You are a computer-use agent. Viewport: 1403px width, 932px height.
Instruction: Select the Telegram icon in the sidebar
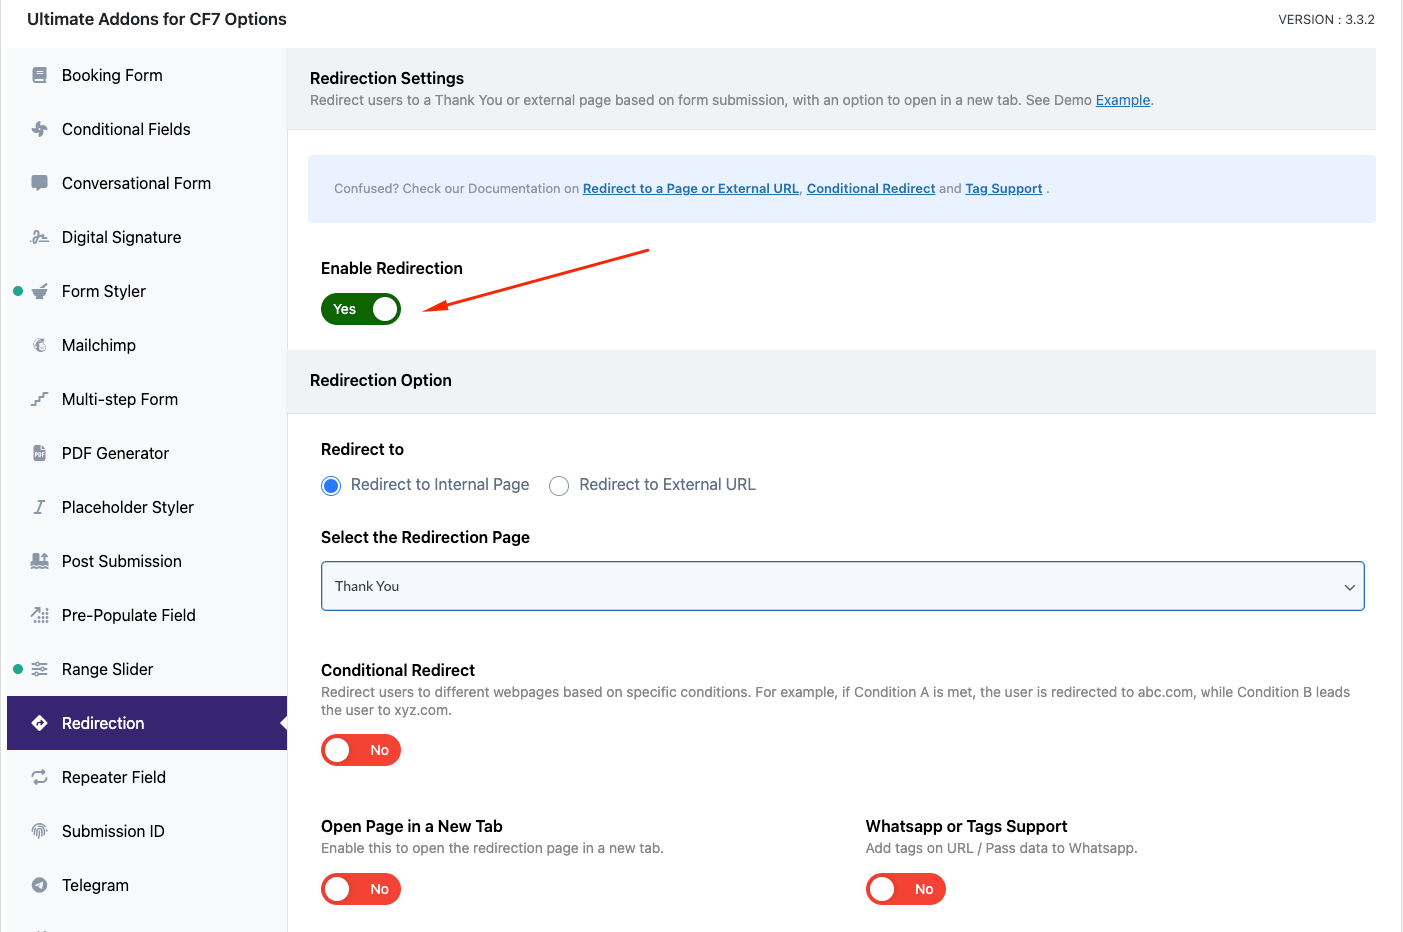40,885
